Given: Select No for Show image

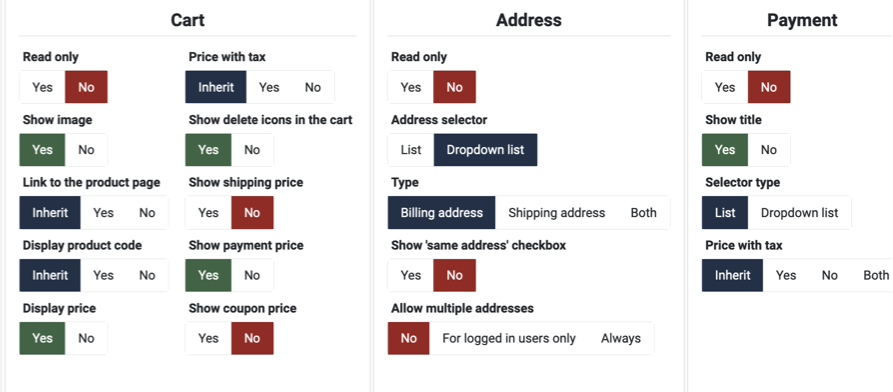Looking at the screenshot, I should (86, 150).
